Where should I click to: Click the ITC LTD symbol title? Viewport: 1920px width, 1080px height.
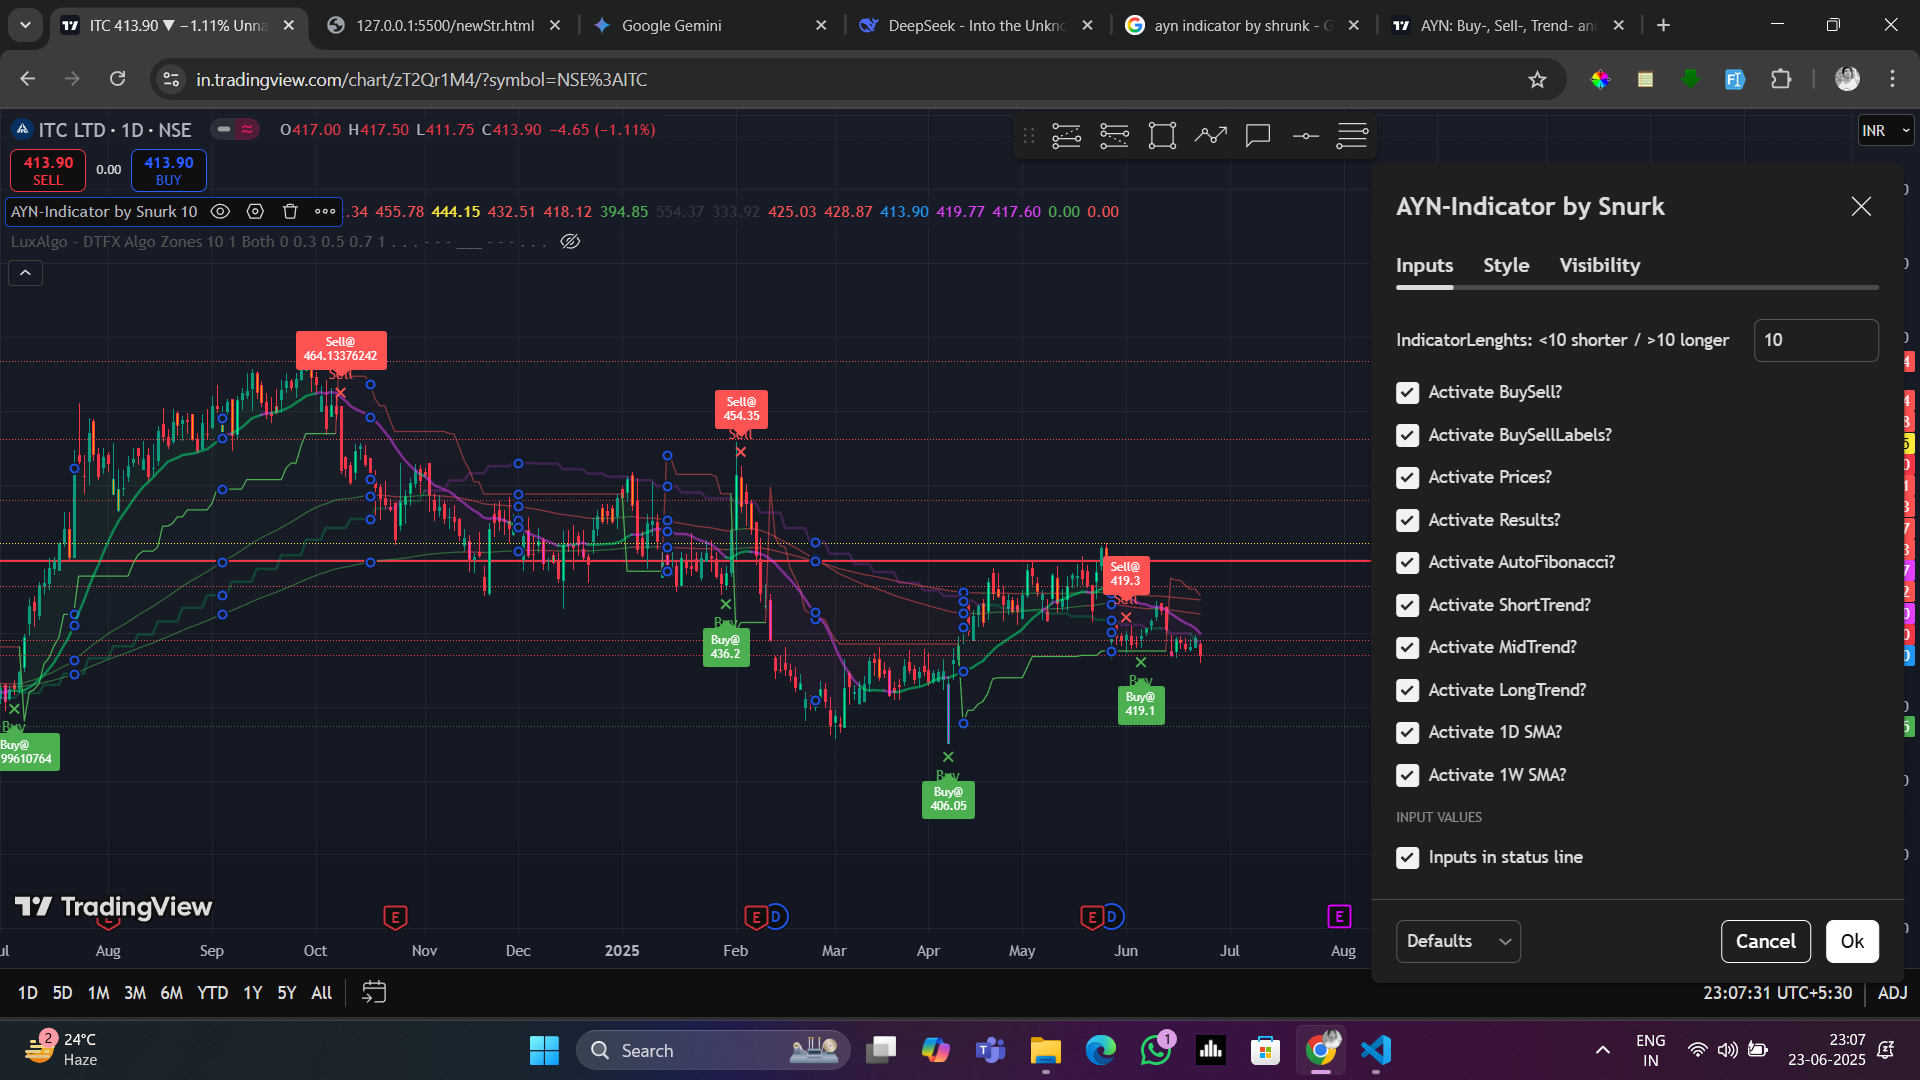[x=115, y=130]
